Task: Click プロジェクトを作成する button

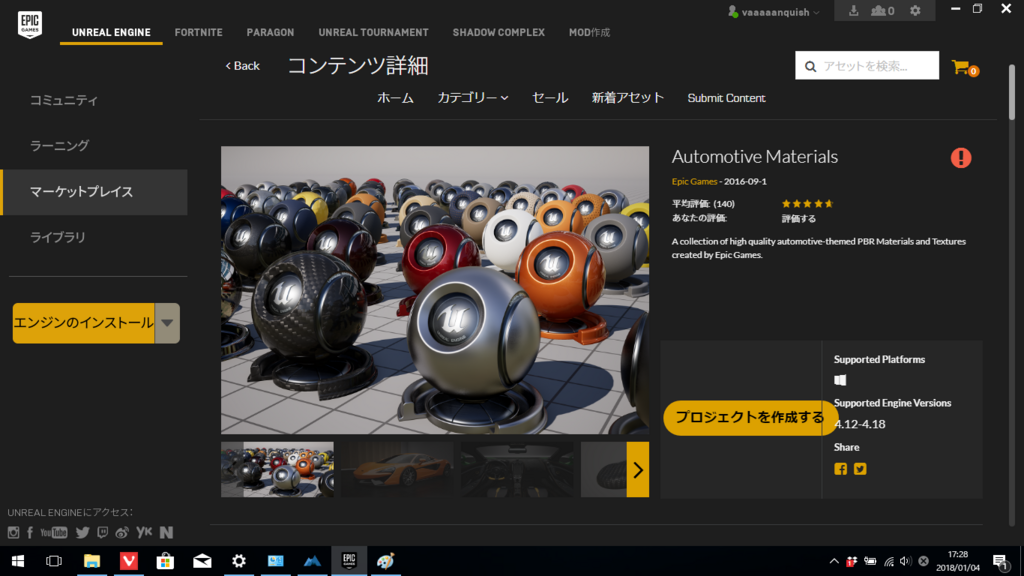Action: pos(749,417)
